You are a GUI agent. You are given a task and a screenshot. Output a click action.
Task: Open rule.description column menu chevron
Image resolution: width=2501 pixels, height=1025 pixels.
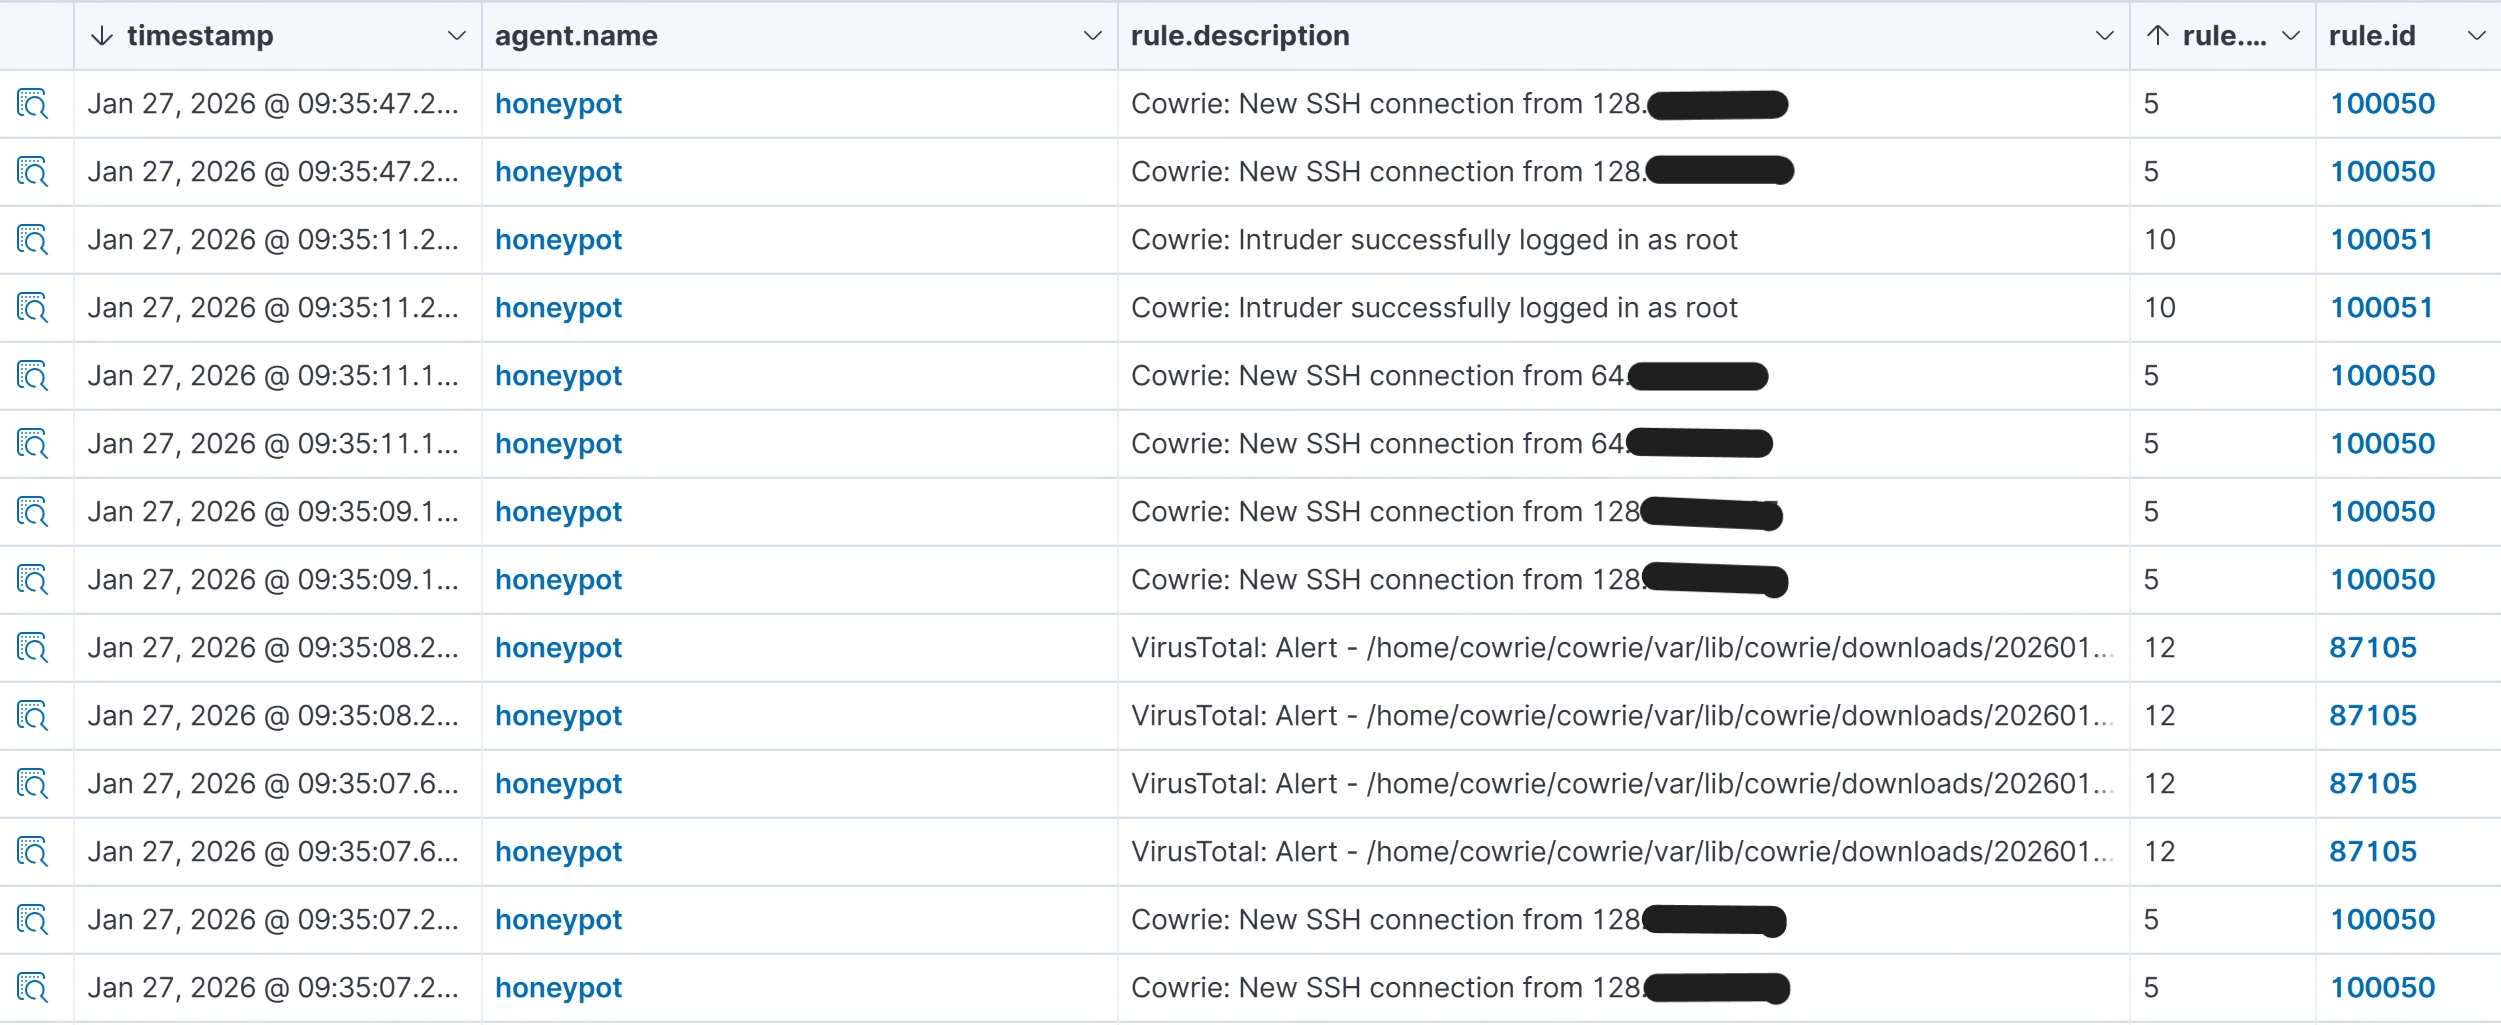tap(2104, 36)
